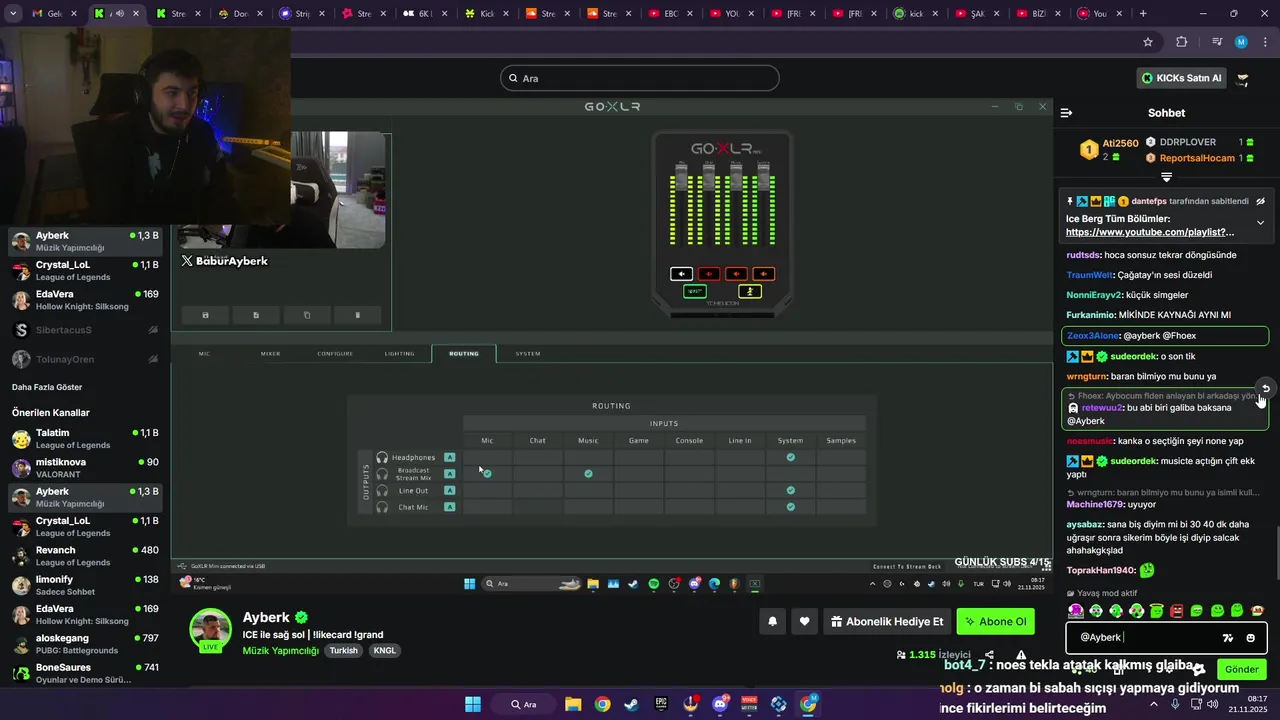The width and height of the screenshot is (1280, 720).
Task: Open notification bell for Ayberk channel
Action: [x=772, y=621]
